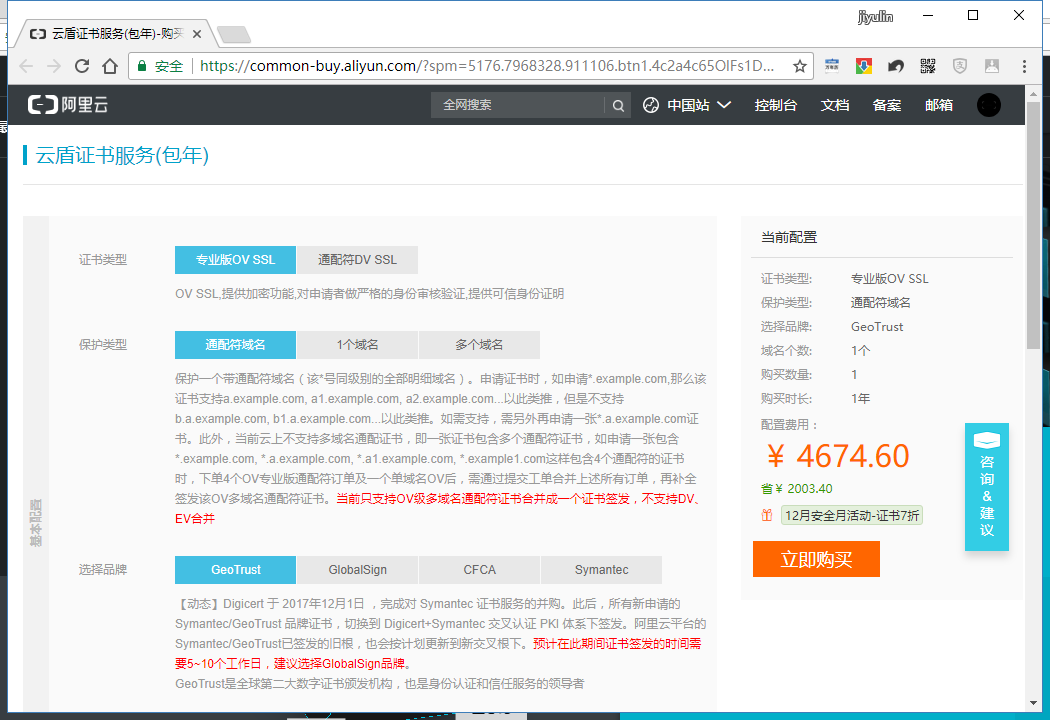Open 邮箱 in top navigation
1050x720 pixels.
939,105
